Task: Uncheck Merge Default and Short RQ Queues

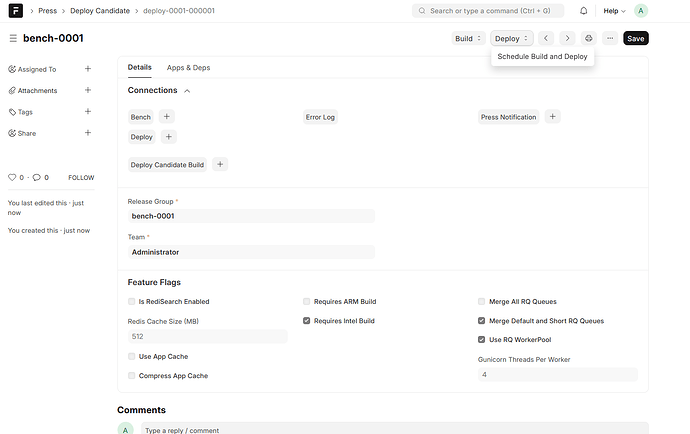Action: (481, 321)
